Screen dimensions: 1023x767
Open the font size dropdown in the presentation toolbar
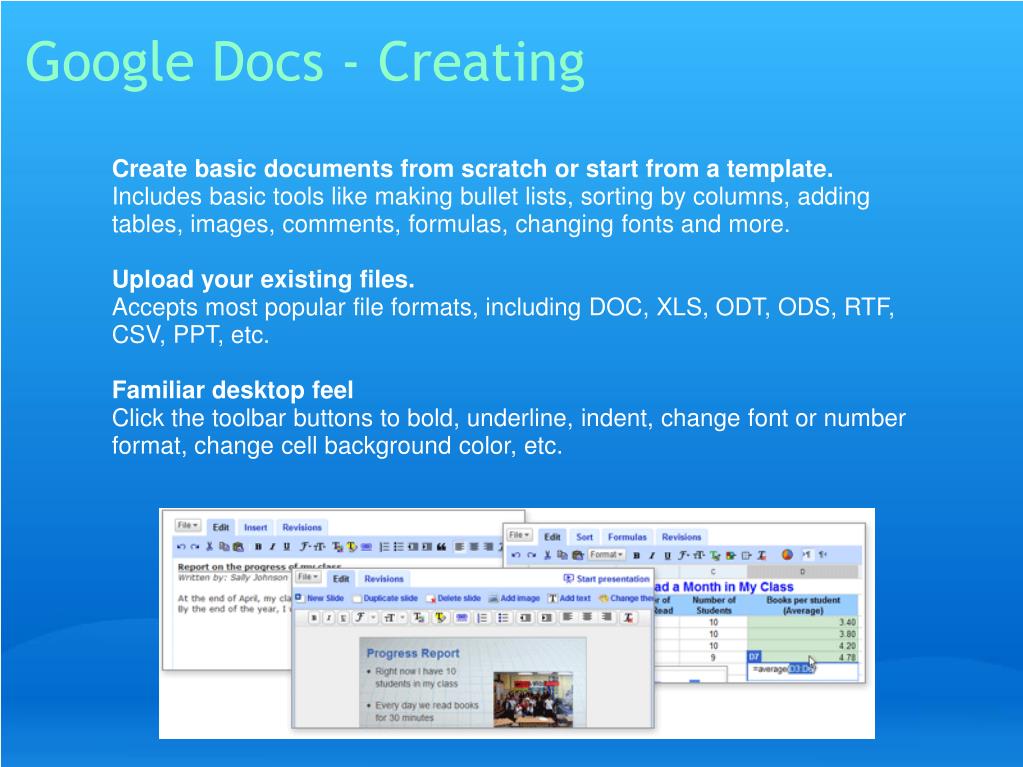pyautogui.click(x=394, y=617)
